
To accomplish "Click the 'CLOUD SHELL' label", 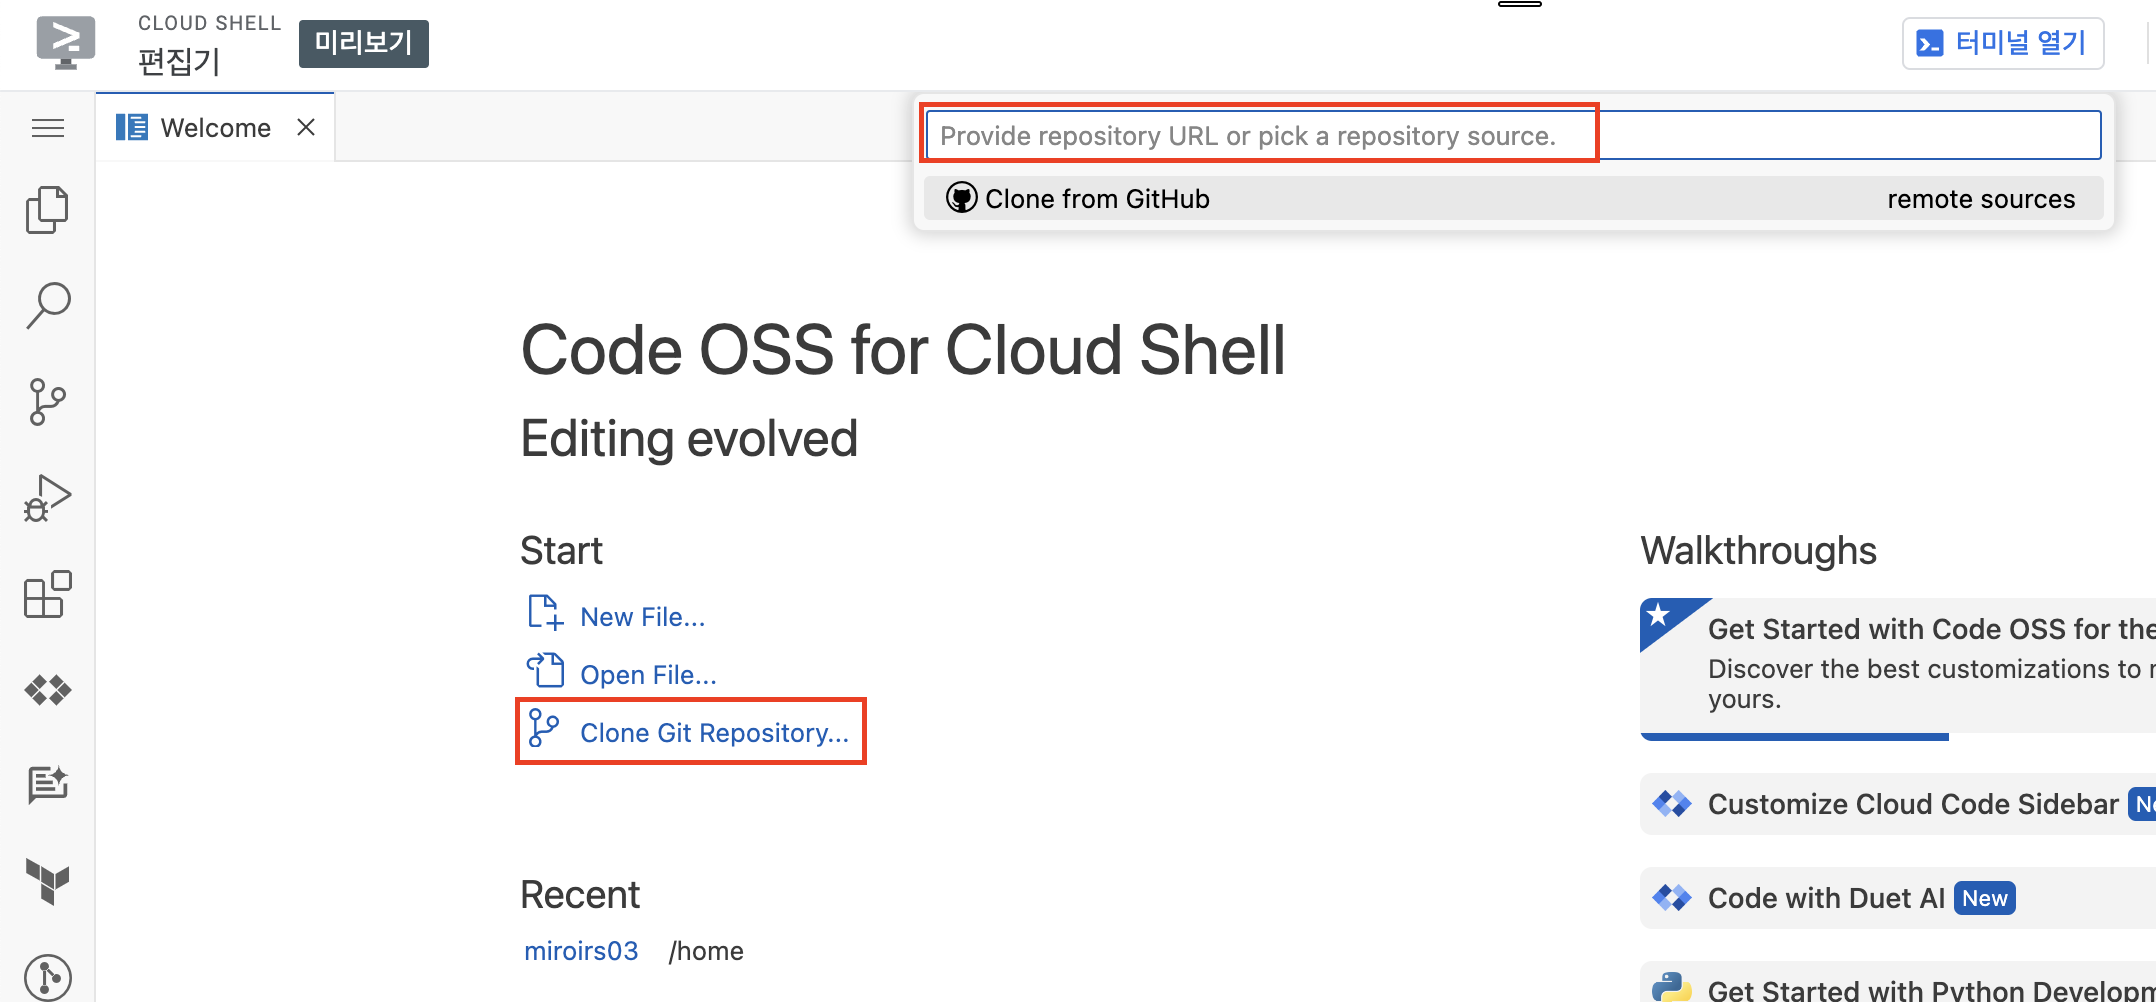I will click(x=210, y=23).
